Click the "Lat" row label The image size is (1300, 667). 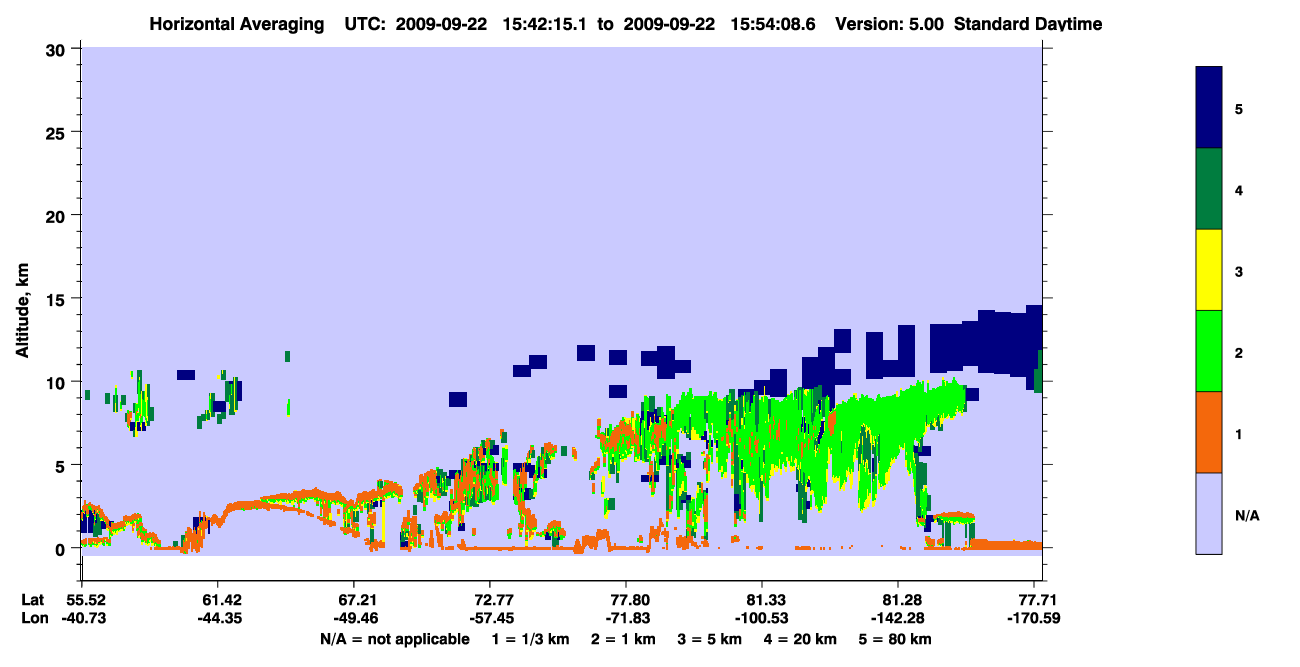[x=32, y=600]
